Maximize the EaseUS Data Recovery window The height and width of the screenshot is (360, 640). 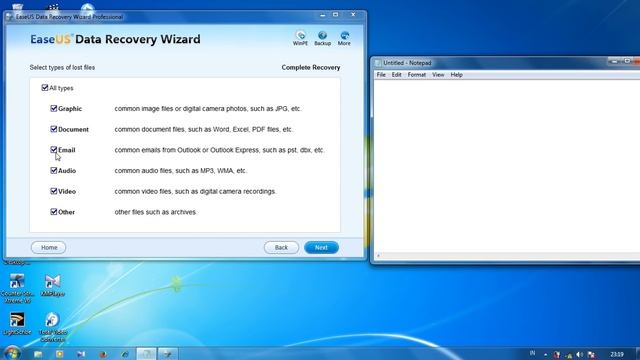coord(336,15)
